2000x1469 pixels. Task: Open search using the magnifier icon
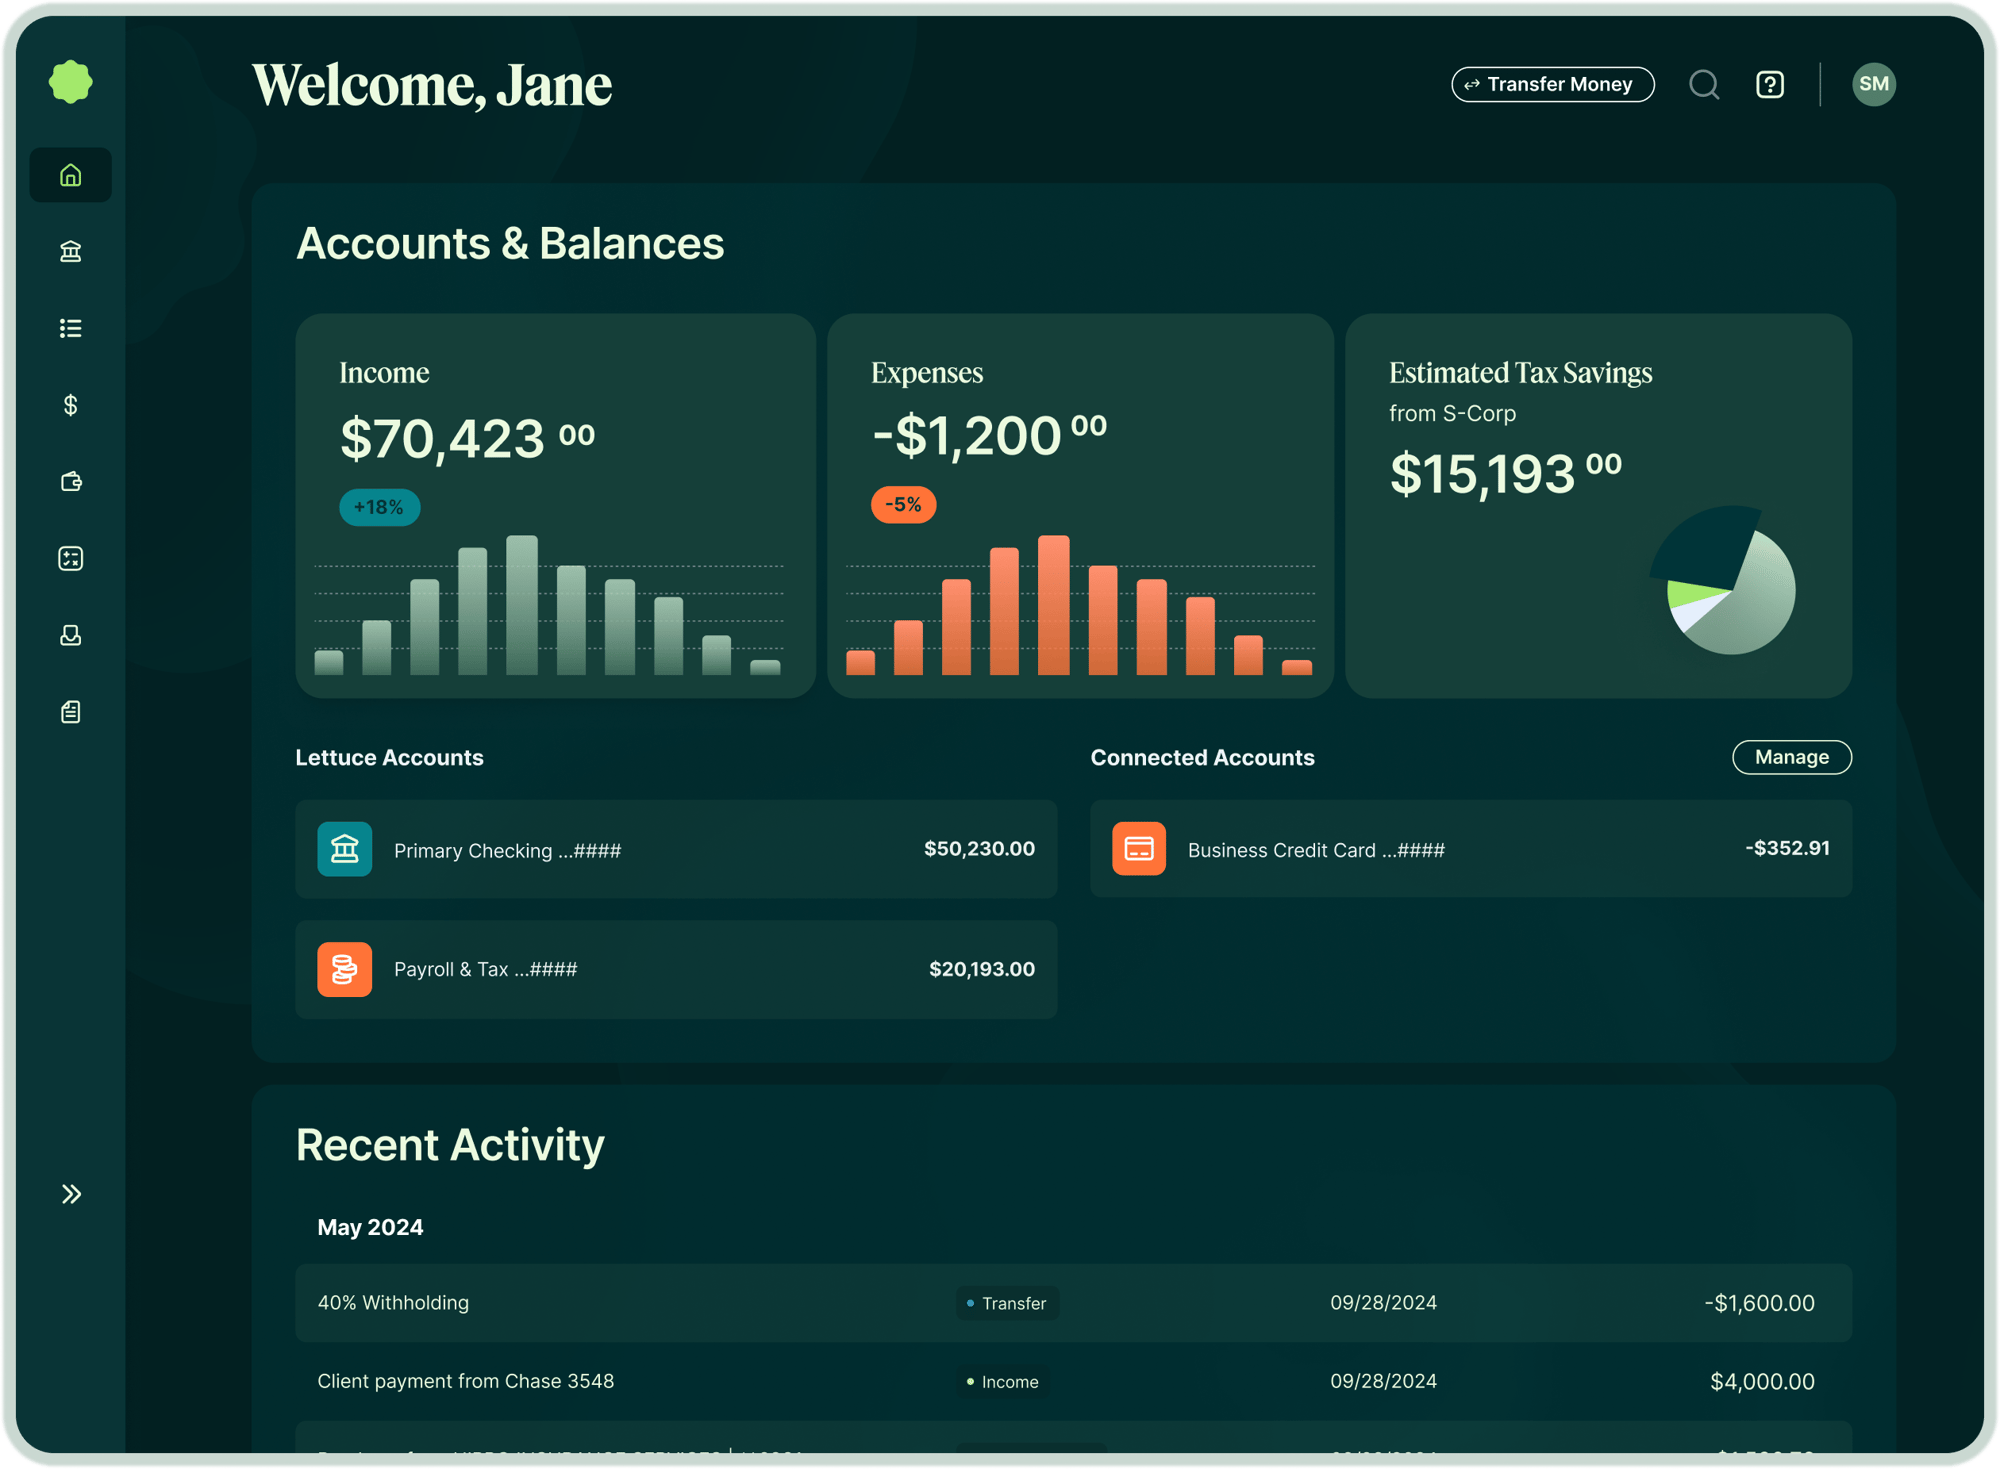[x=1705, y=84]
